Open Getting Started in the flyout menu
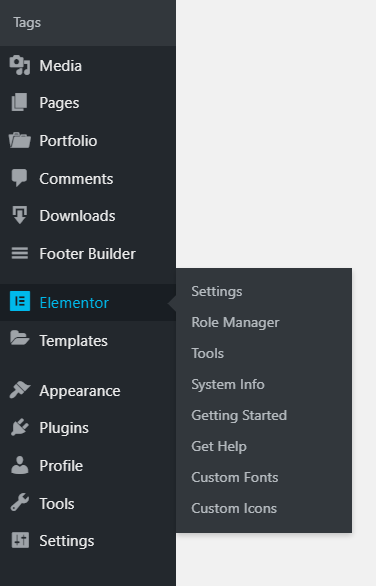Image resolution: width=376 pixels, height=586 pixels. tap(239, 416)
